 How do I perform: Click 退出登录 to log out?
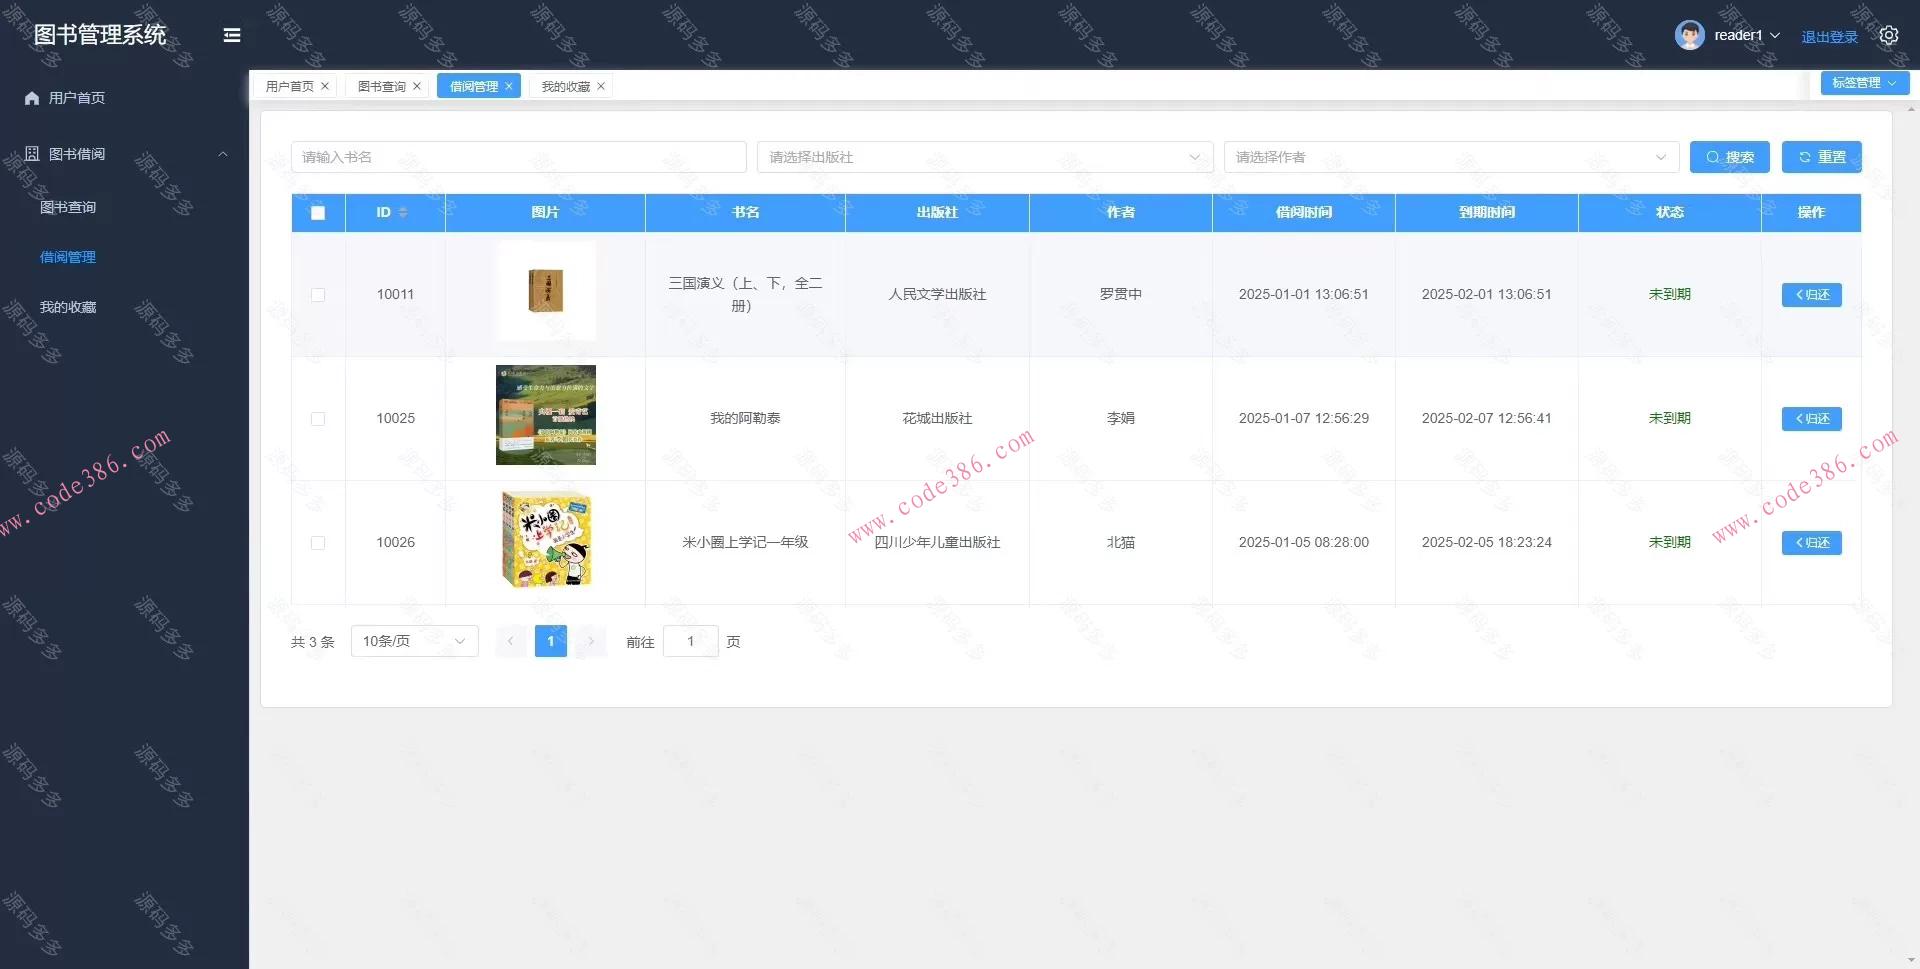[x=1828, y=35]
